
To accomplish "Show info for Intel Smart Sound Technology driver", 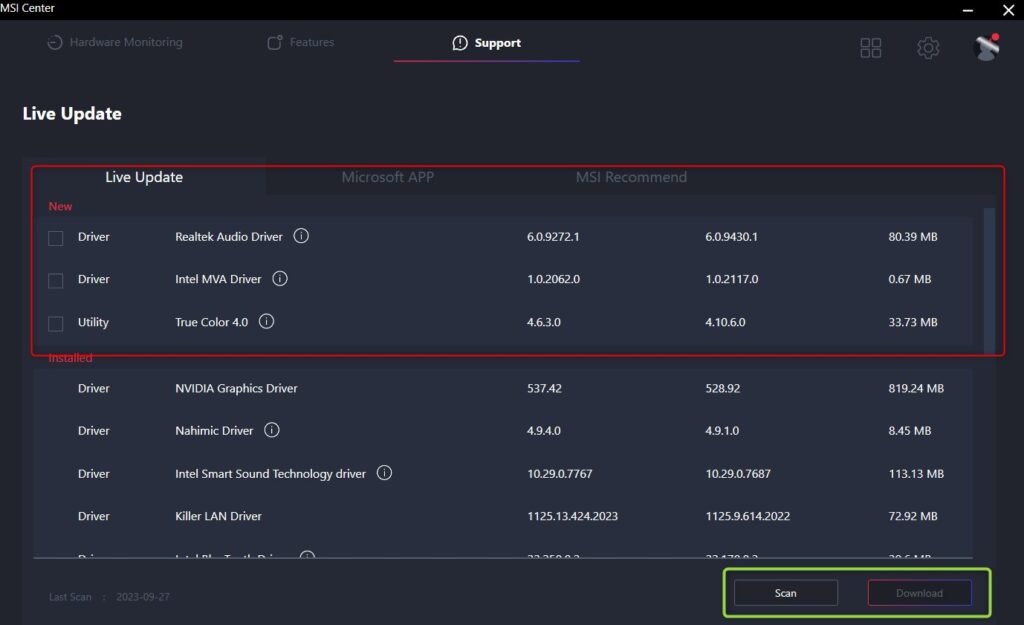I will (x=385, y=473).
